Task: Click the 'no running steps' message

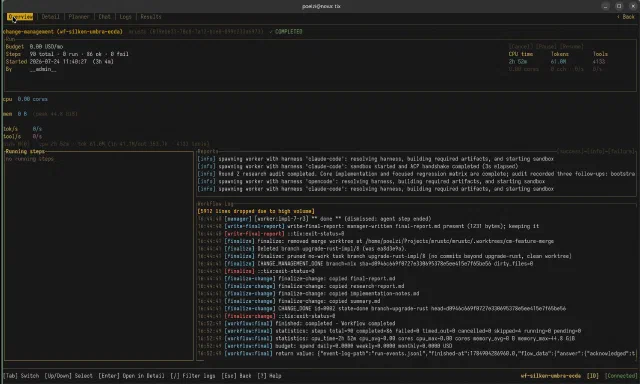Action: click(29, 159)
